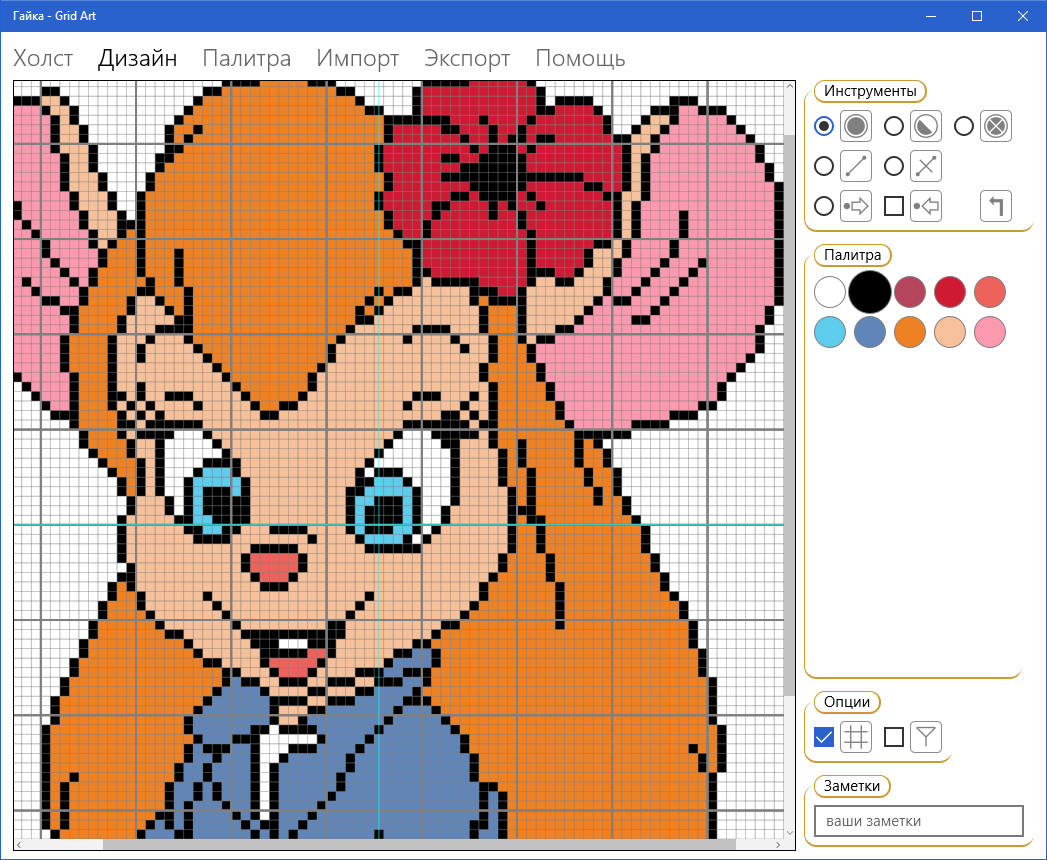Screen dimensions: 1047x860
Task: Pick the dark rose palette color
Action: click(910, 292)
